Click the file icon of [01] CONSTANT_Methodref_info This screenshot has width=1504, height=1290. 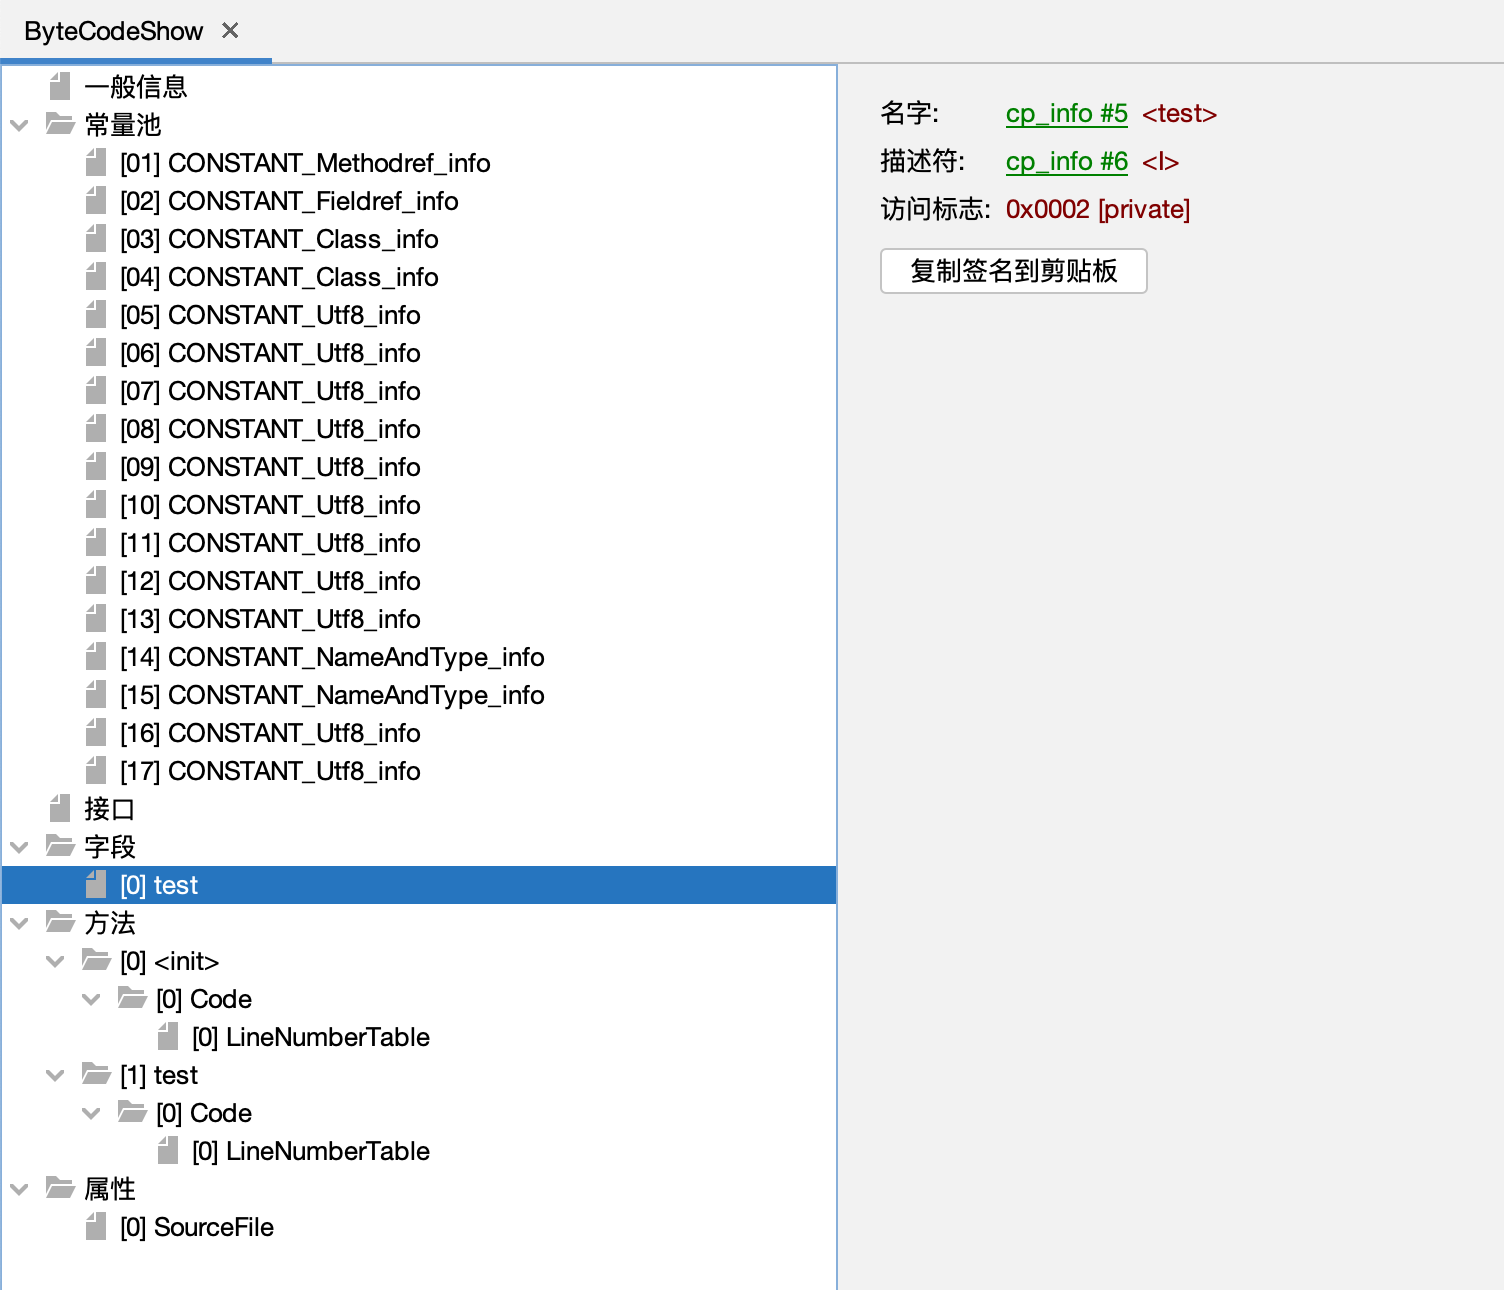96,163
